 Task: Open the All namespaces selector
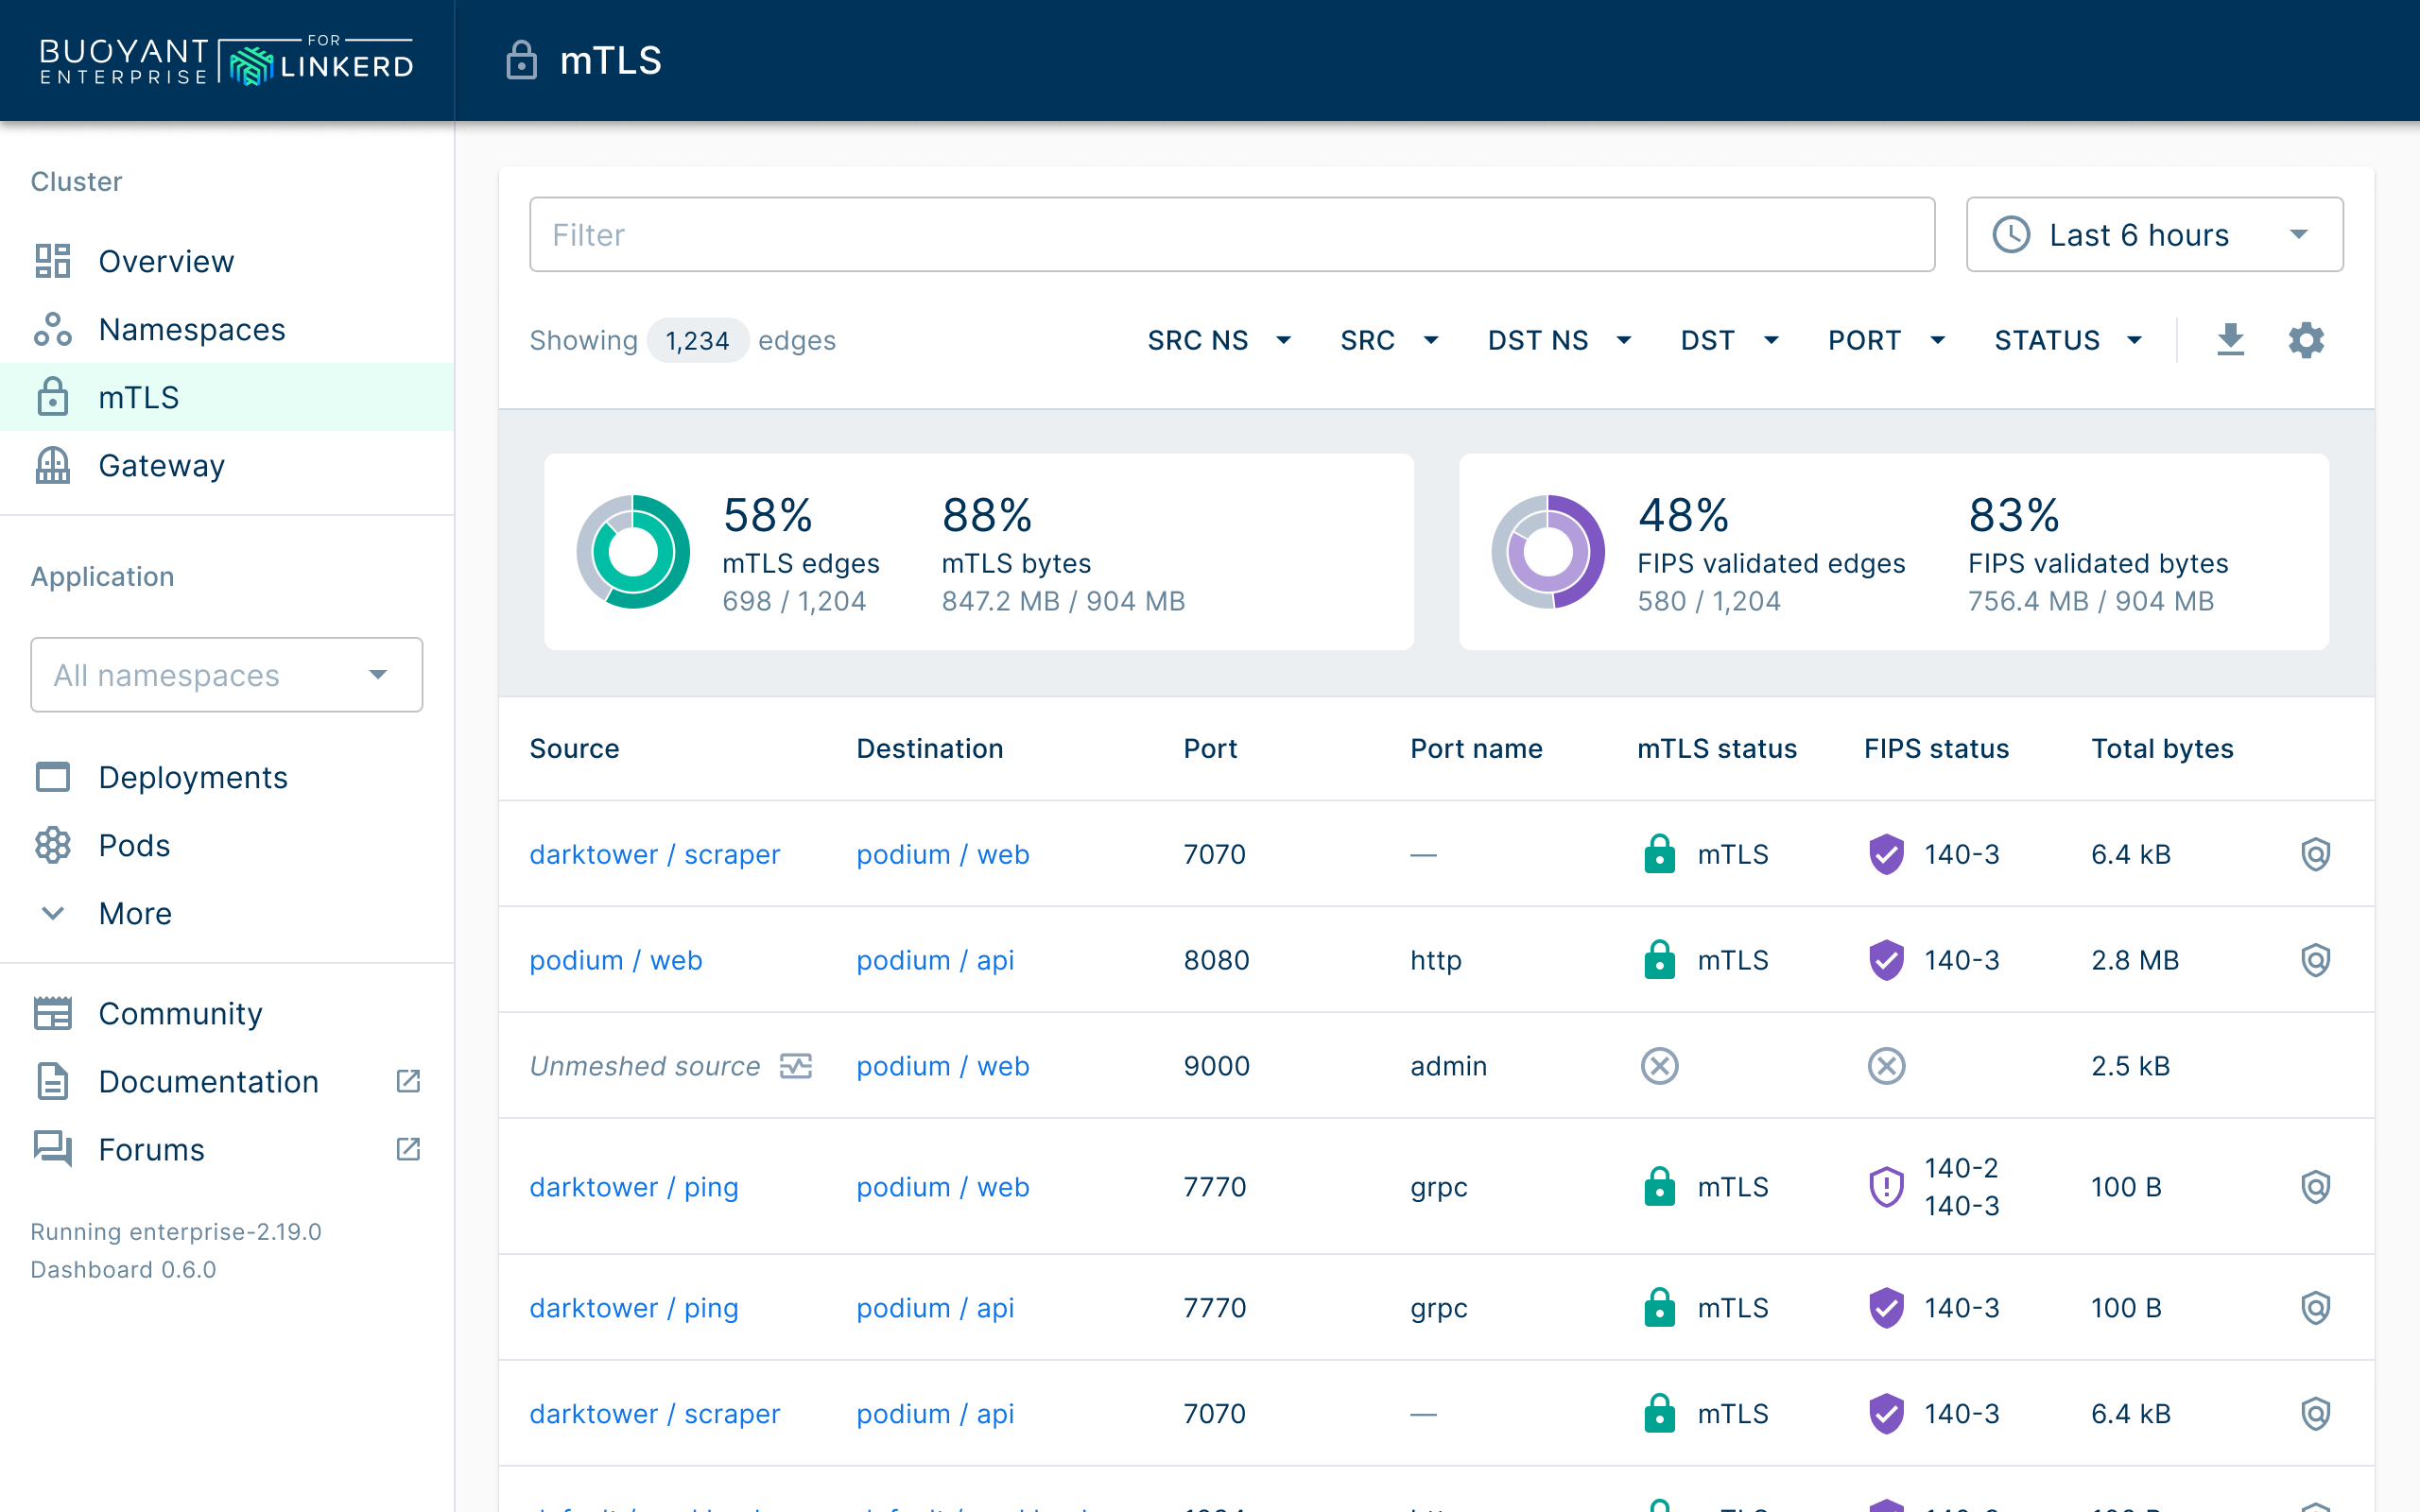click(226, 675)
